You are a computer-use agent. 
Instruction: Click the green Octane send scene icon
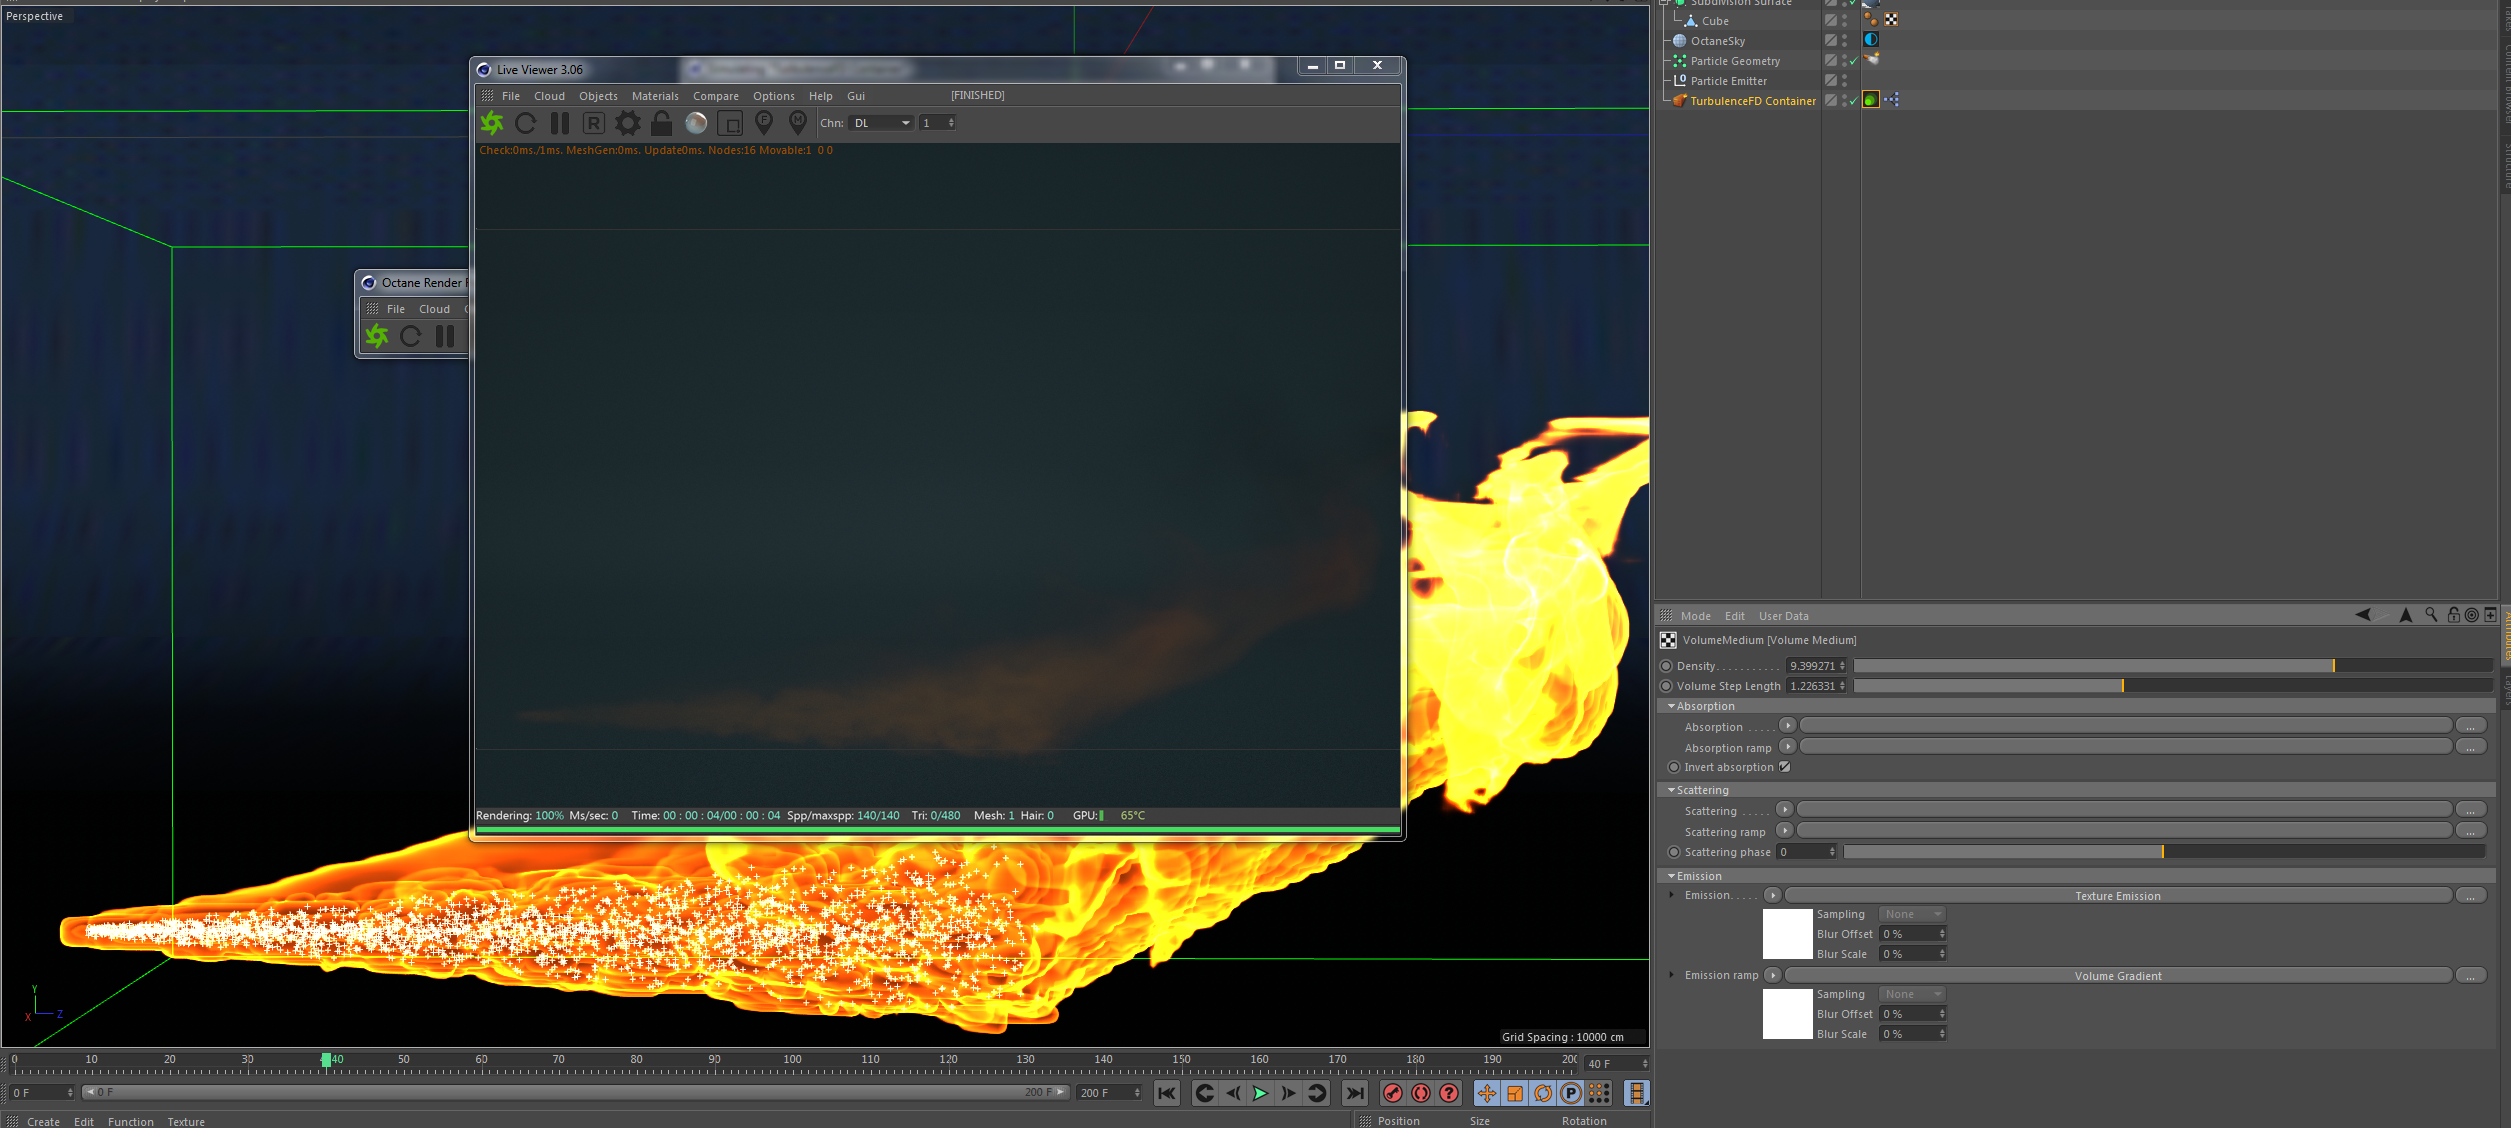pyautogui.click(x=492, y=123)
